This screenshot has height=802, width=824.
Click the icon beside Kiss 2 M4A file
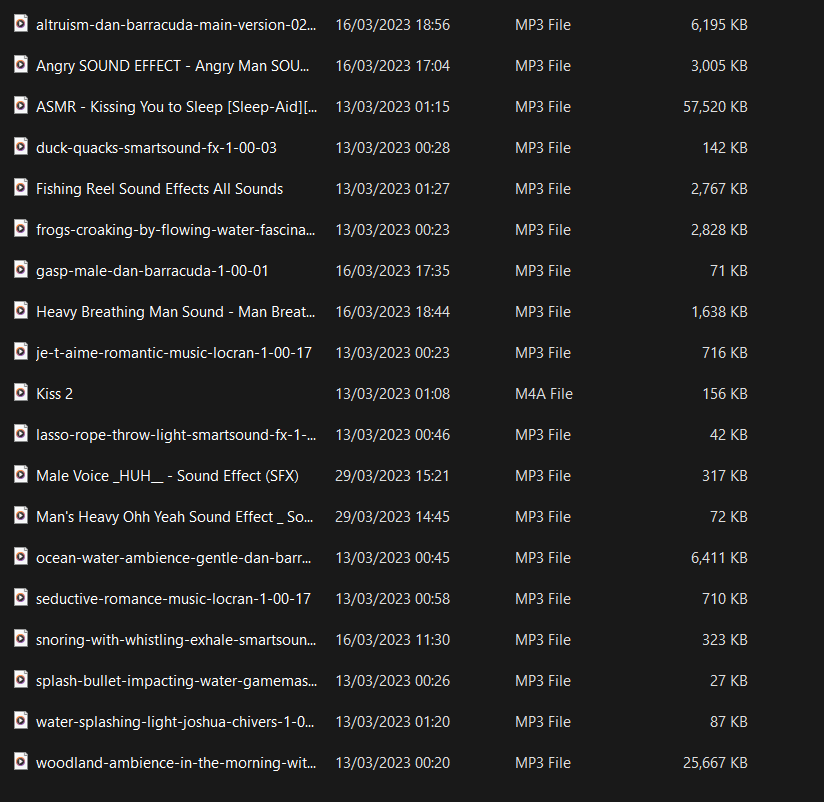click(x=20, y=393)
